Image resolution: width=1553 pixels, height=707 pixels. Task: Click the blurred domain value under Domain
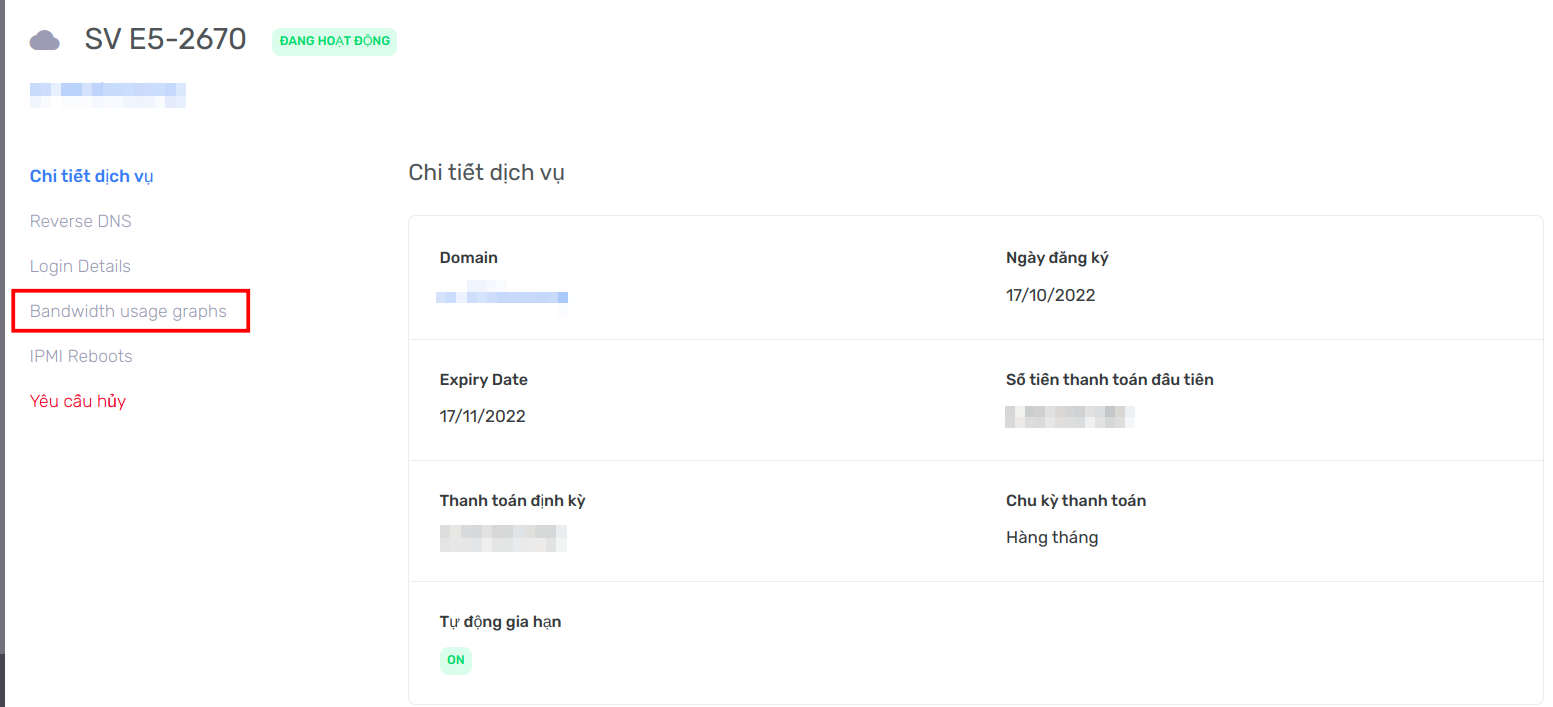tap(502, 296)
